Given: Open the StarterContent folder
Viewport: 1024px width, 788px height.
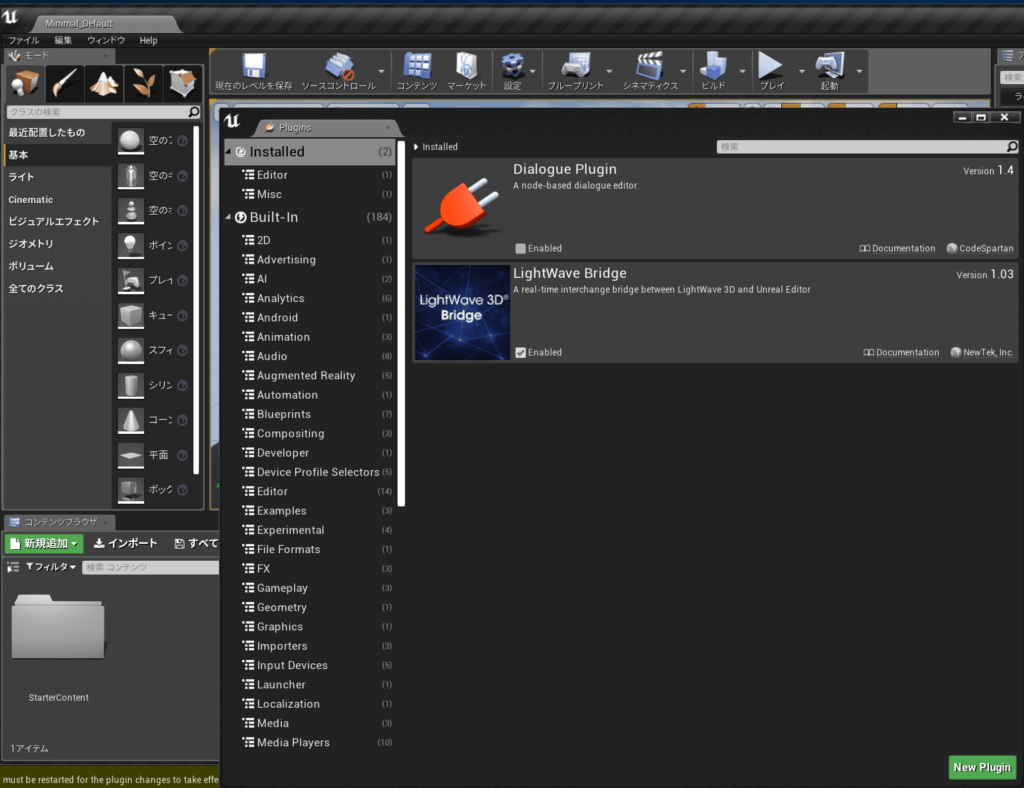Looking at the screenshot, I should [x=58, y=627].
